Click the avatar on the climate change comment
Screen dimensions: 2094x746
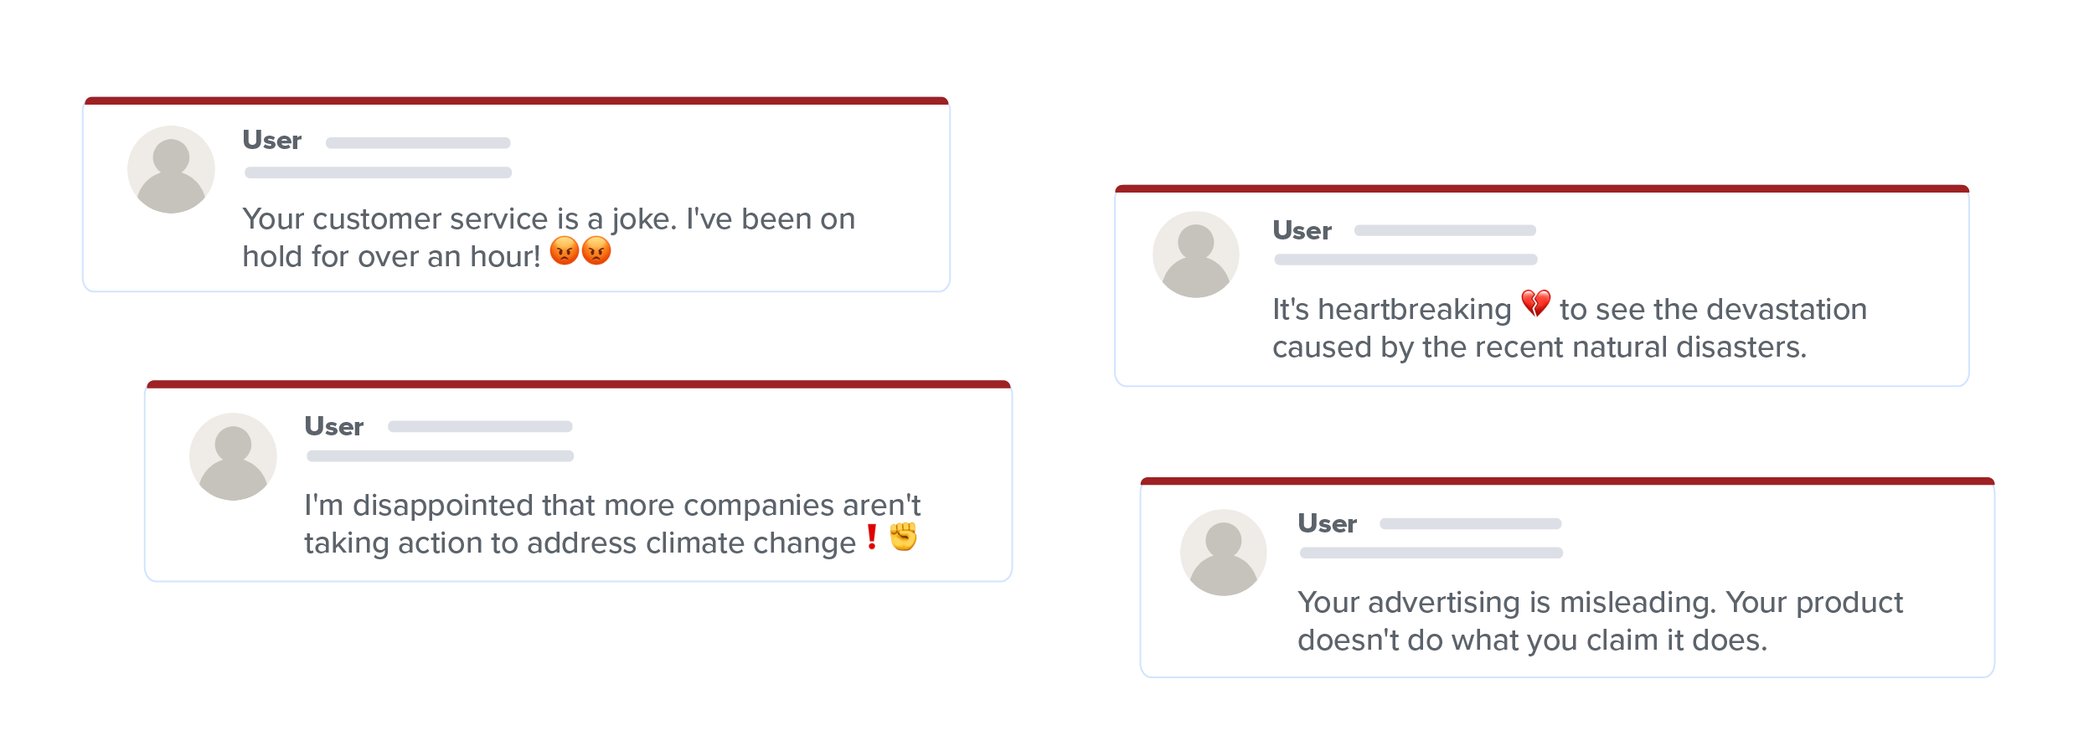[x=233, y=456]
